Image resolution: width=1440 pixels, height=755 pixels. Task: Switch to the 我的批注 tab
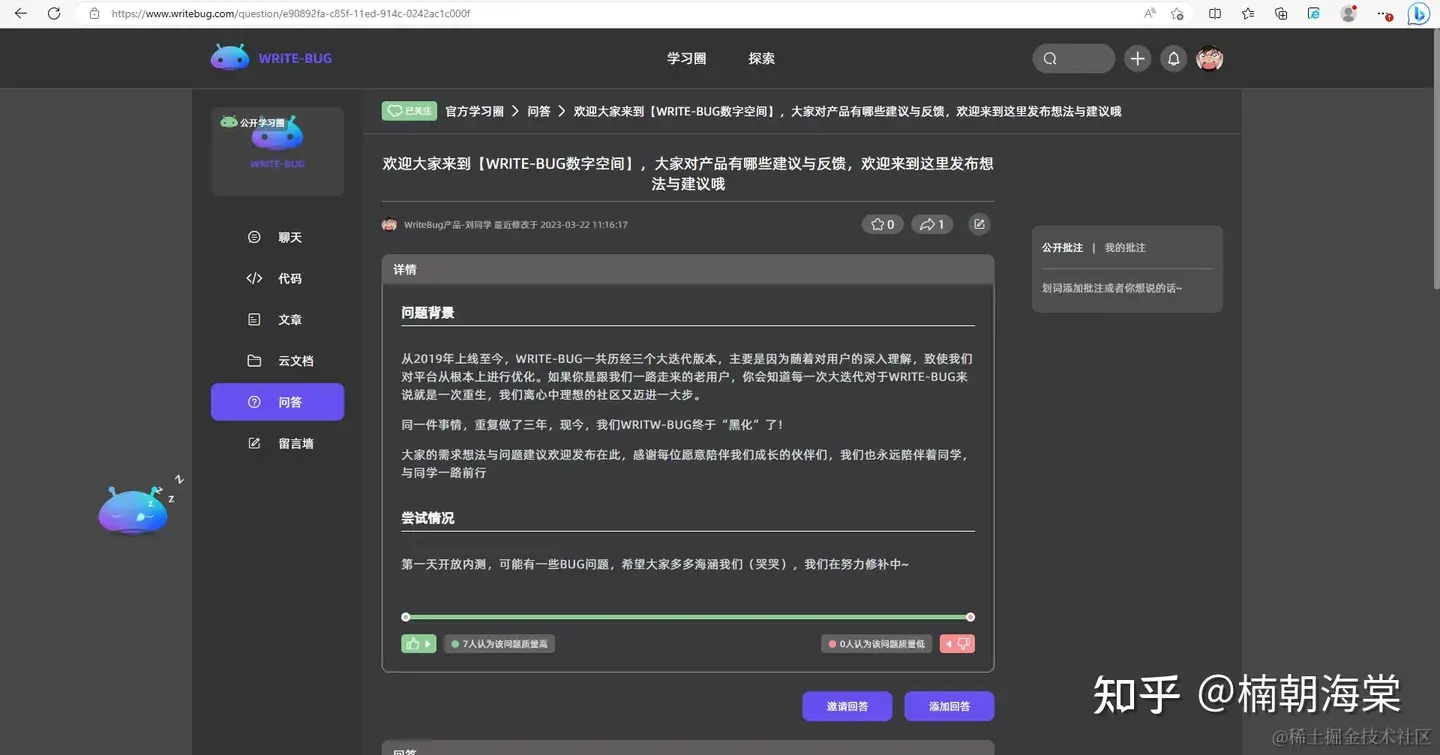(x=1125, y=247)
